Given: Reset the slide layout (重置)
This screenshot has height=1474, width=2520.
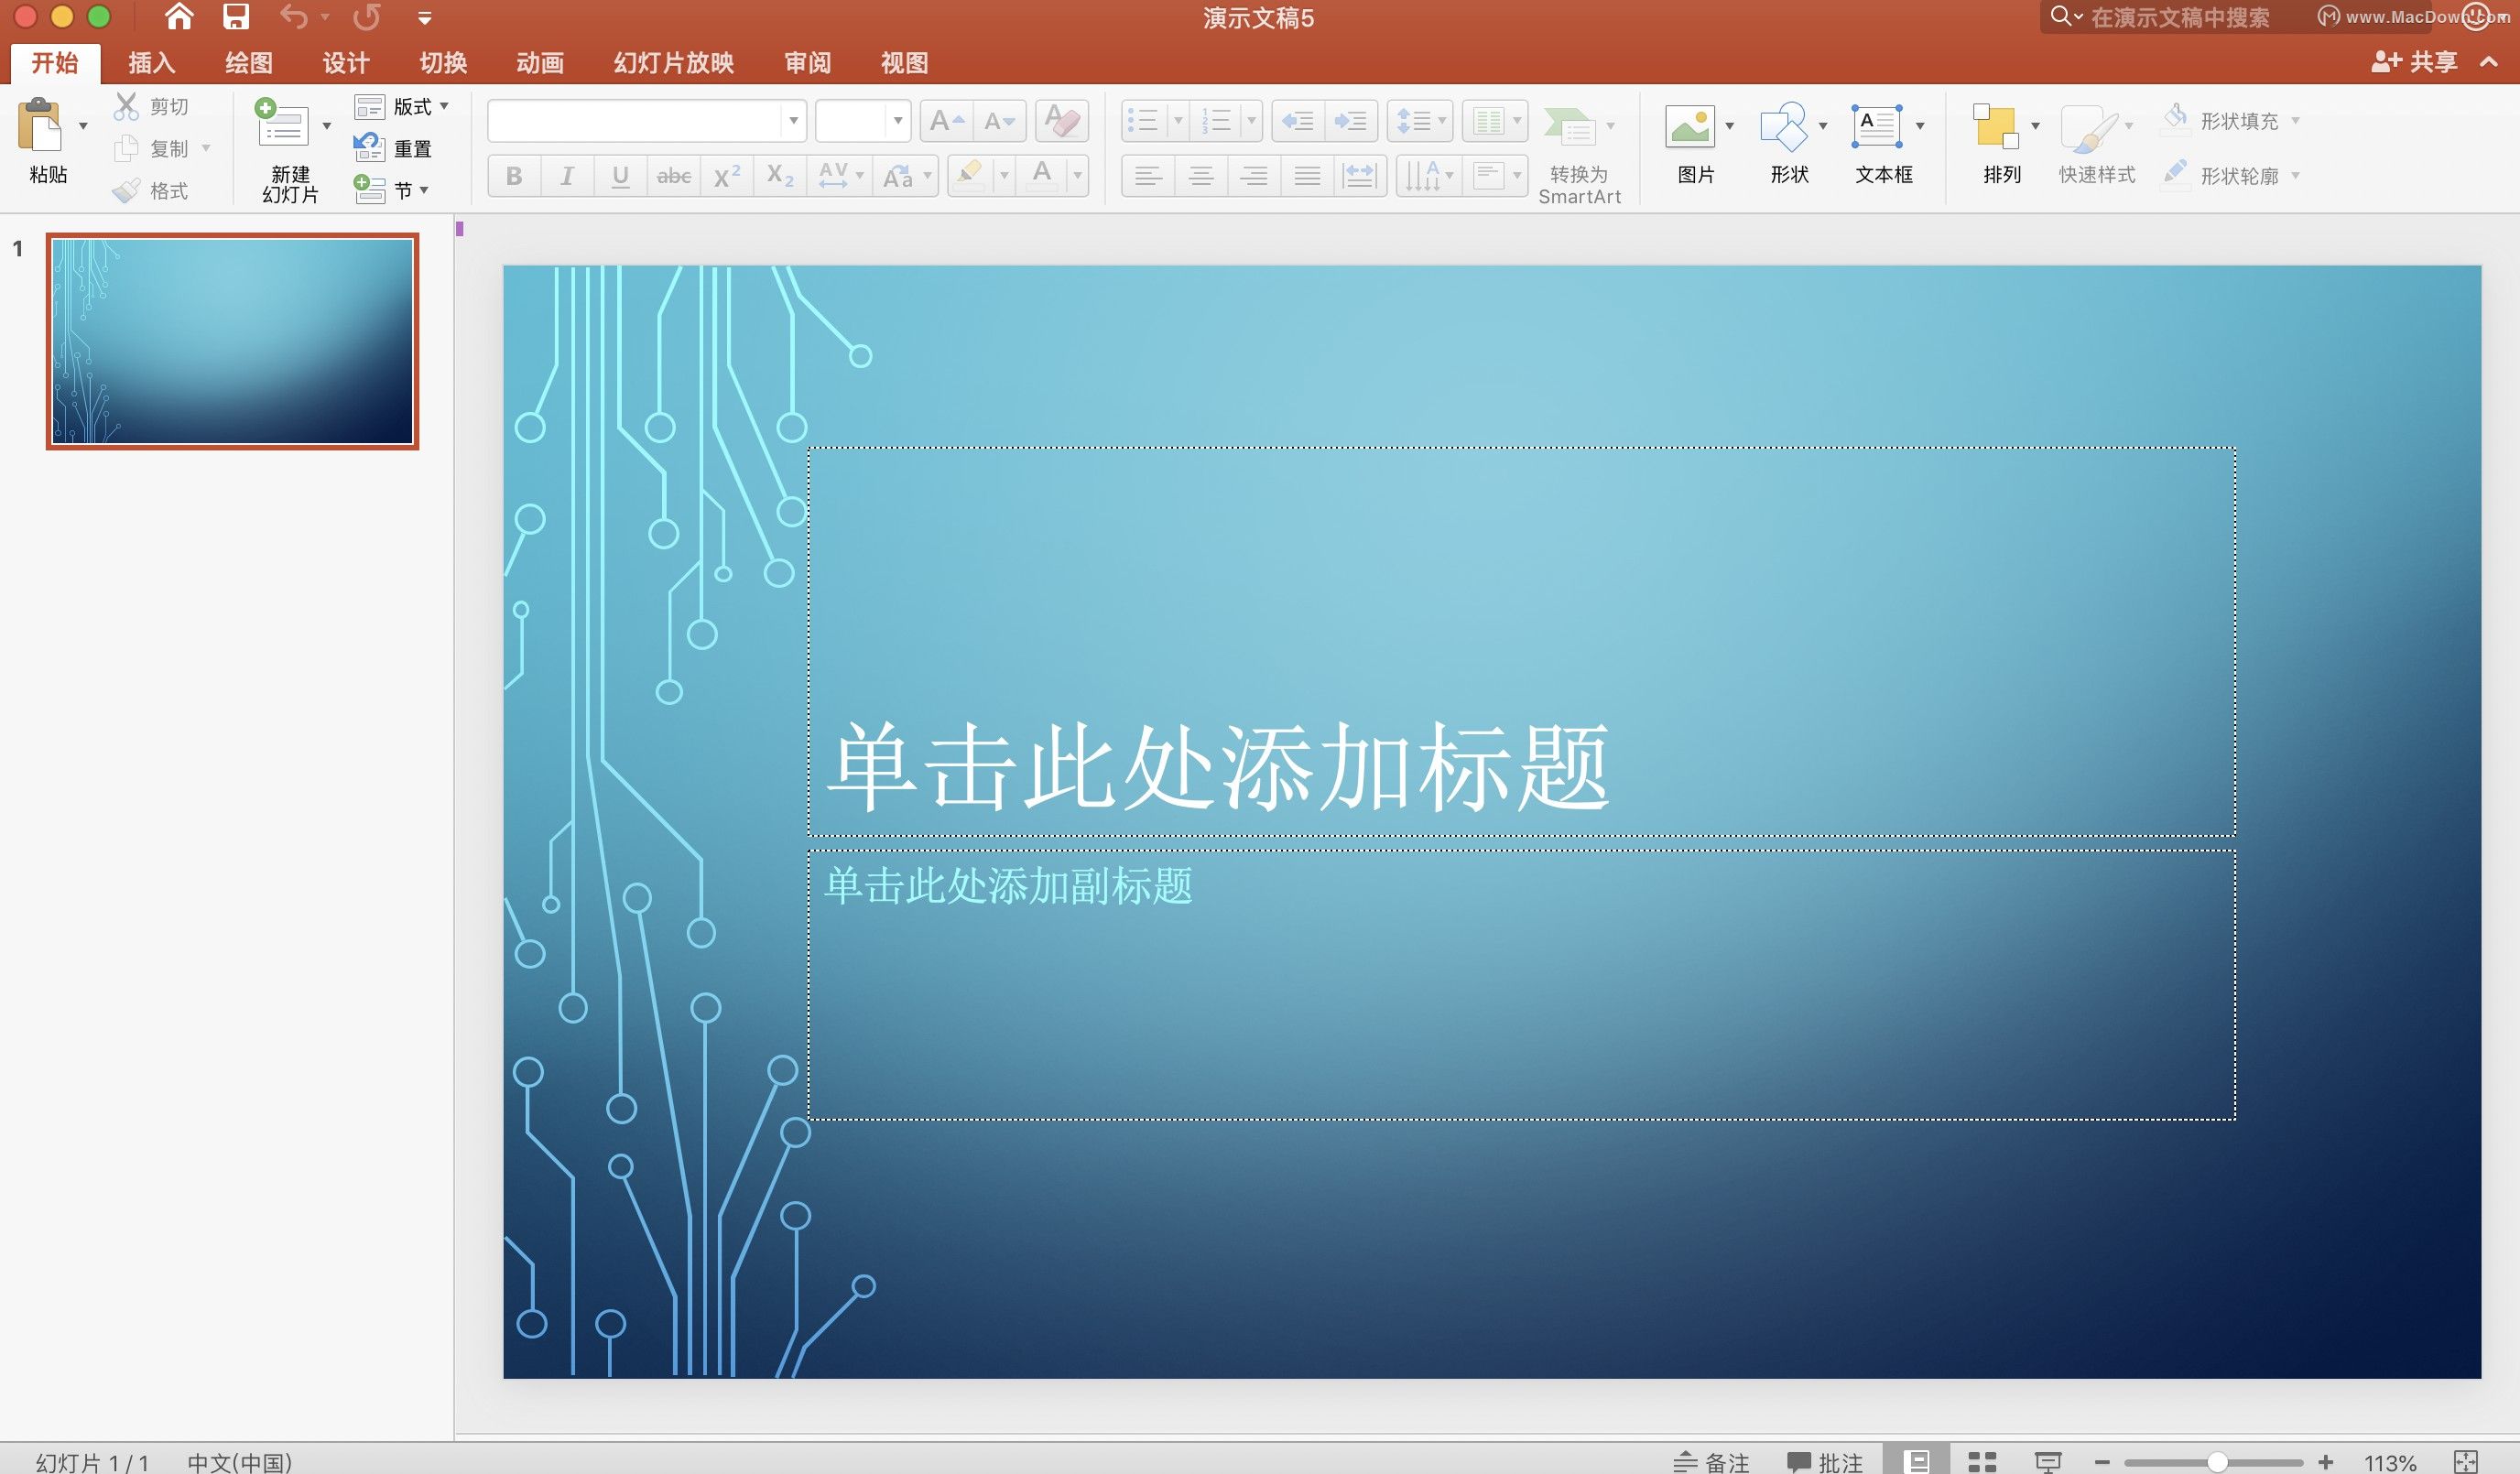Looking at the screenshot, I should pyautogui.click(x=393, y=148).
